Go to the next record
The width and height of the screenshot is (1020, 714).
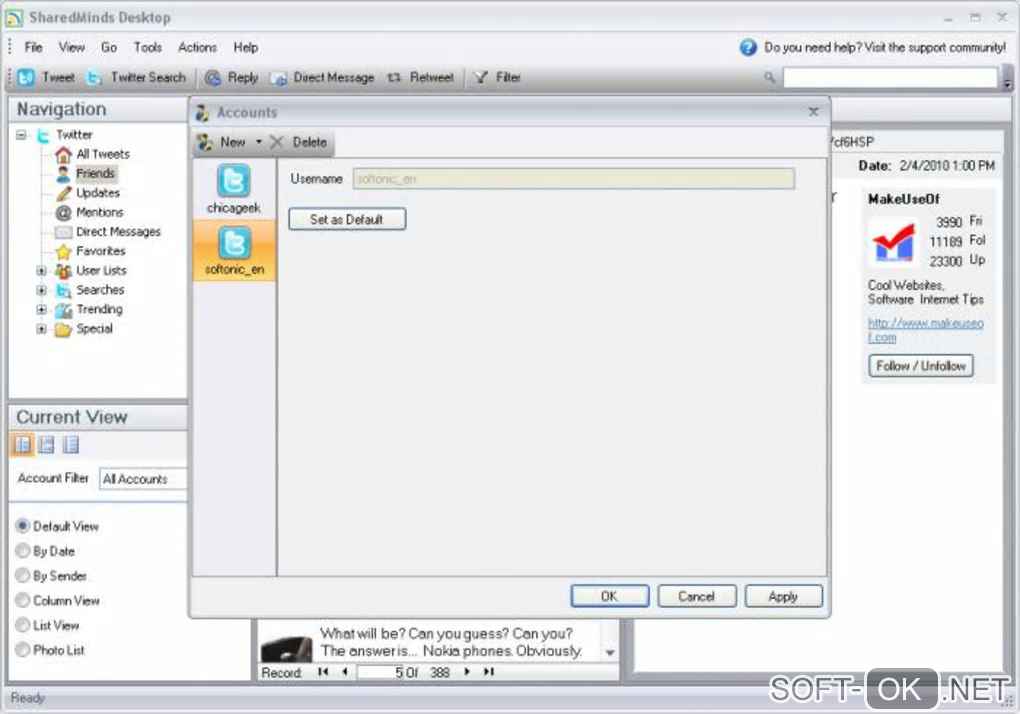pos(466,672)
